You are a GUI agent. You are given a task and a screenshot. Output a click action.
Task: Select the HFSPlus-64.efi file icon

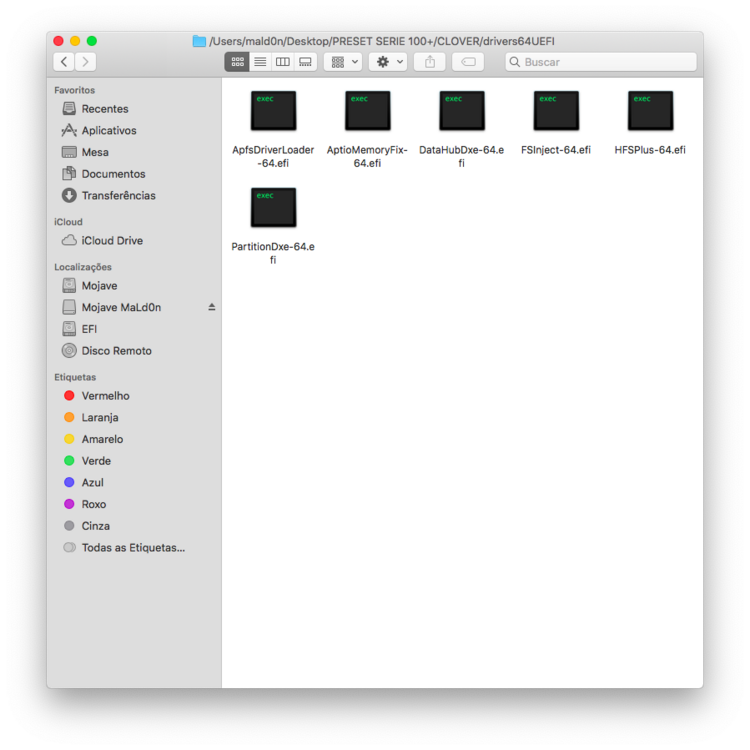(x=650, y=111)
